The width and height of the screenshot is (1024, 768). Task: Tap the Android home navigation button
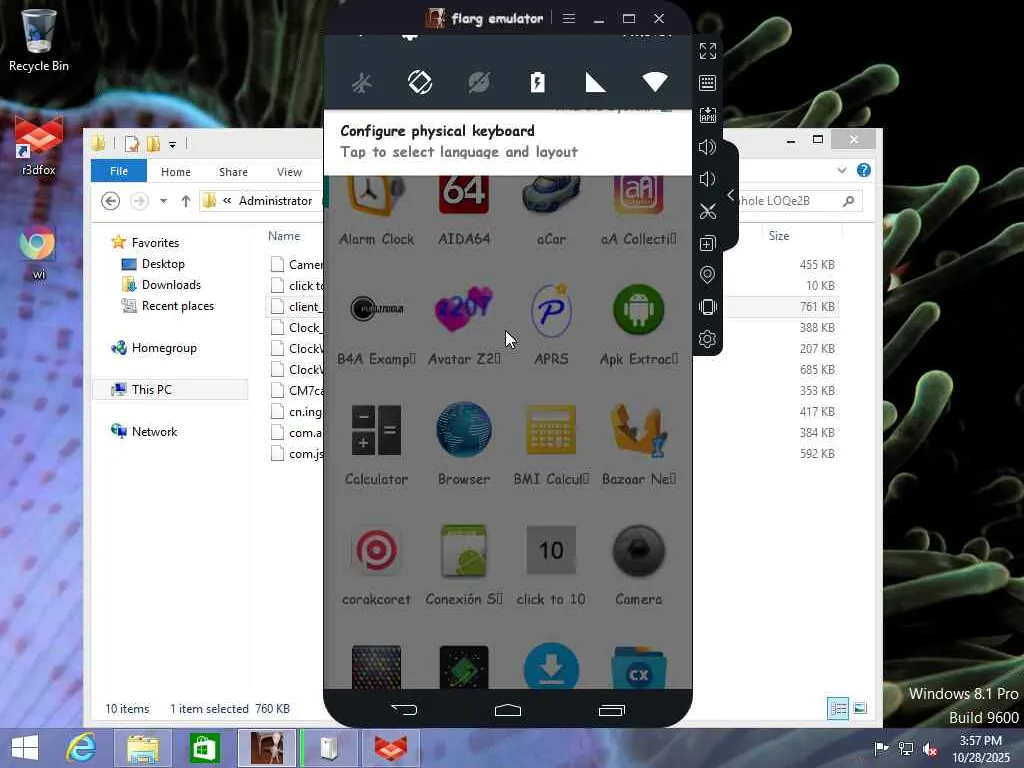(x=507, y=710)
